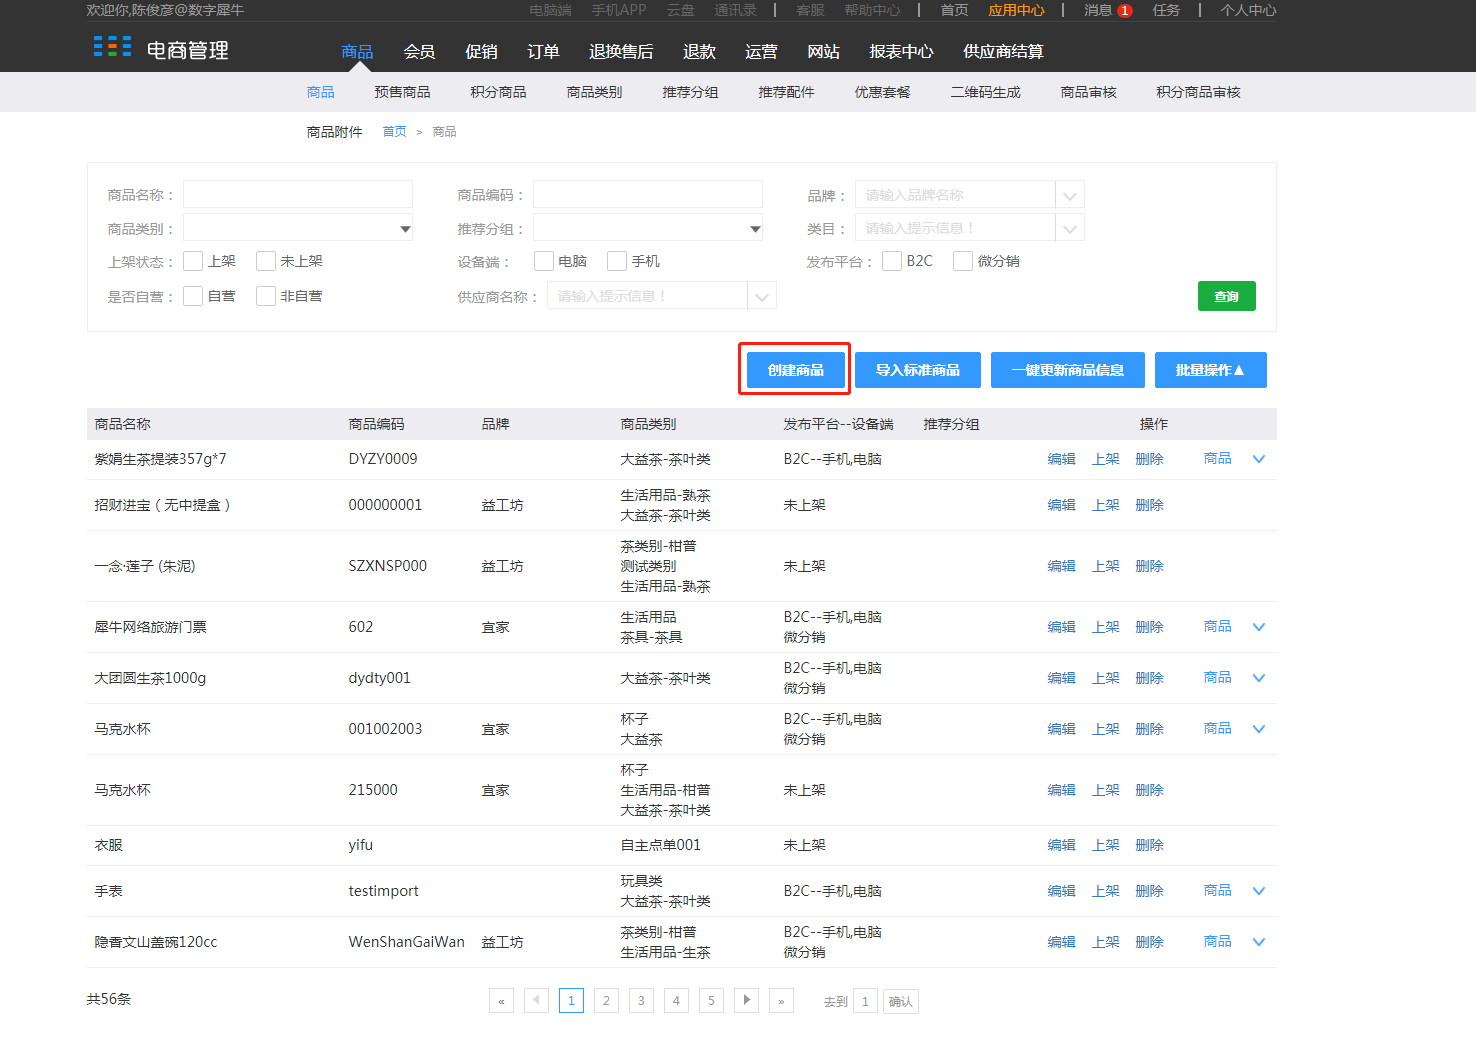
Task: Click 编辑 for 手表 row
Action: tap(1062, 891)
